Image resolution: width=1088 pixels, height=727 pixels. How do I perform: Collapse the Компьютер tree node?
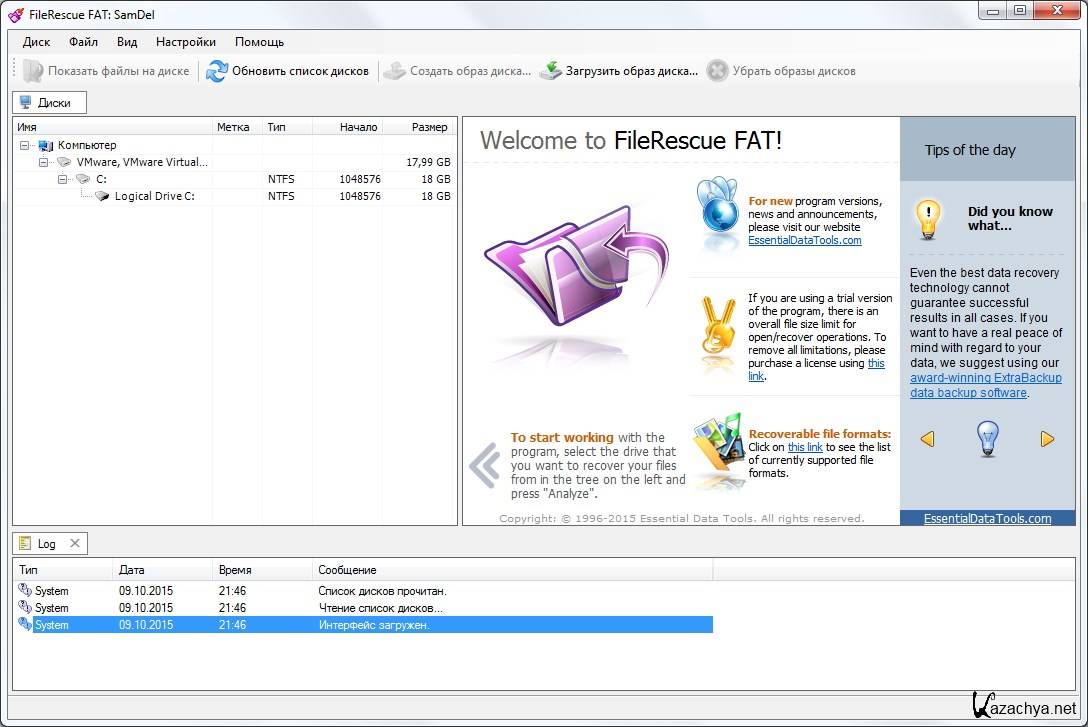click(24, 146)
